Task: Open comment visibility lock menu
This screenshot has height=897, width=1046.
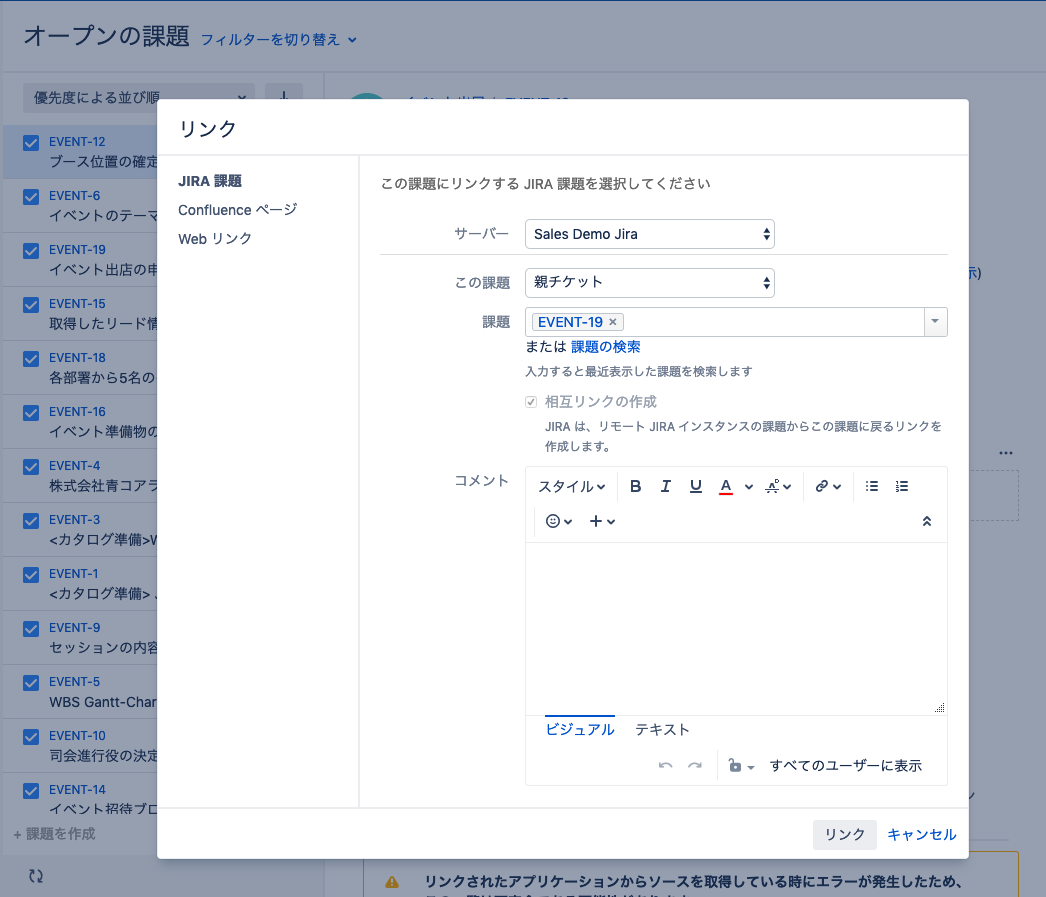Action: [740, 766]
